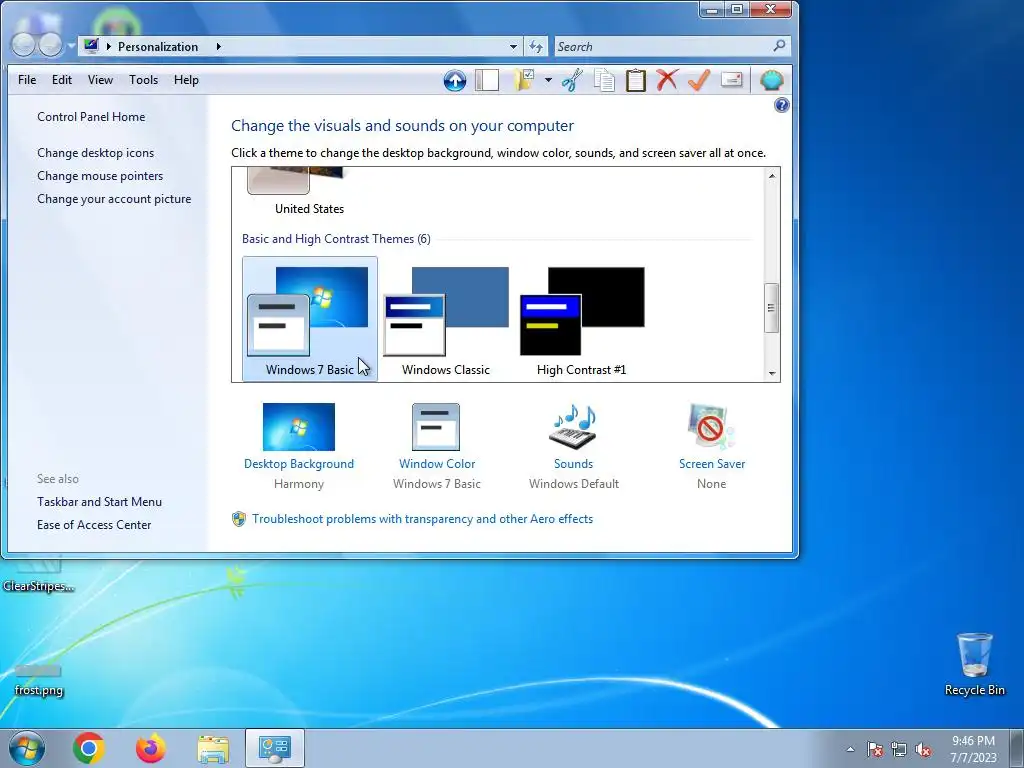The height and width of the screenshot is (768, 1024).
Task: Click the muted volume tray icon
Action: [923, 749]
